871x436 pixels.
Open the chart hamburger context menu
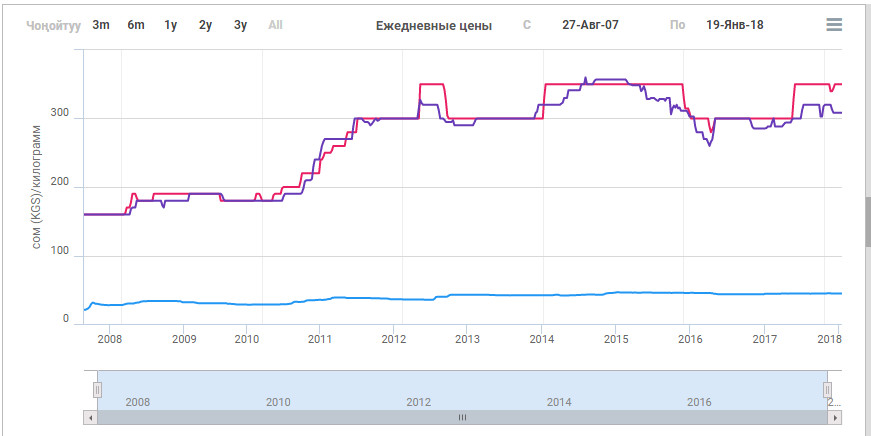click(834, 25)
